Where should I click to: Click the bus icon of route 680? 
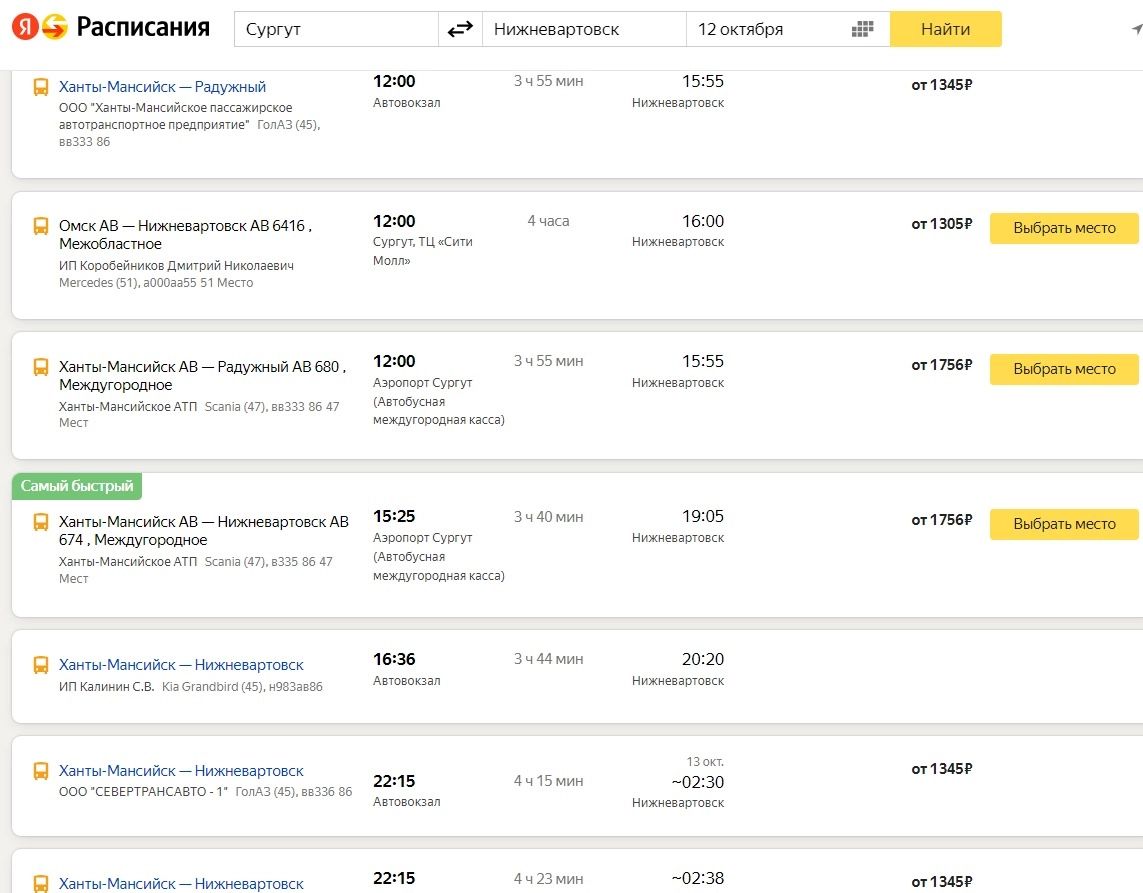41,367
